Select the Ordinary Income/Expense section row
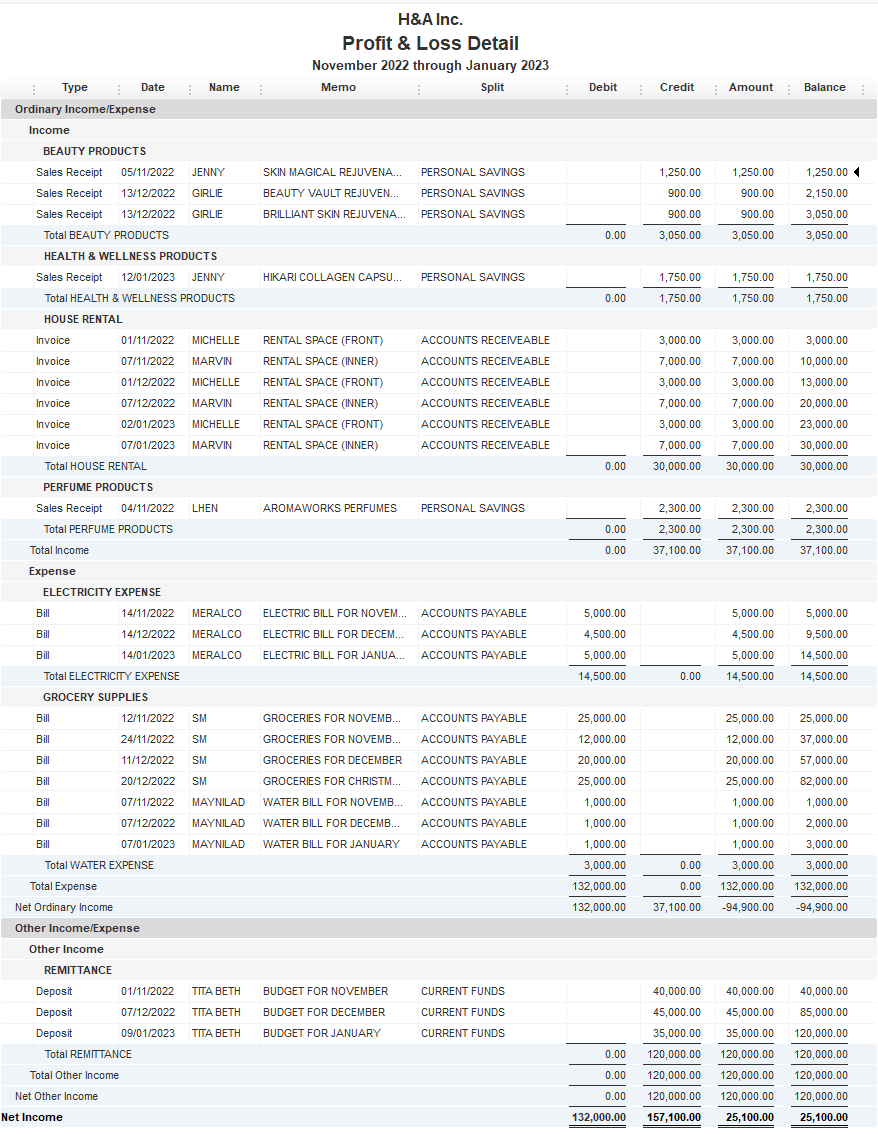 coord(438,109)
